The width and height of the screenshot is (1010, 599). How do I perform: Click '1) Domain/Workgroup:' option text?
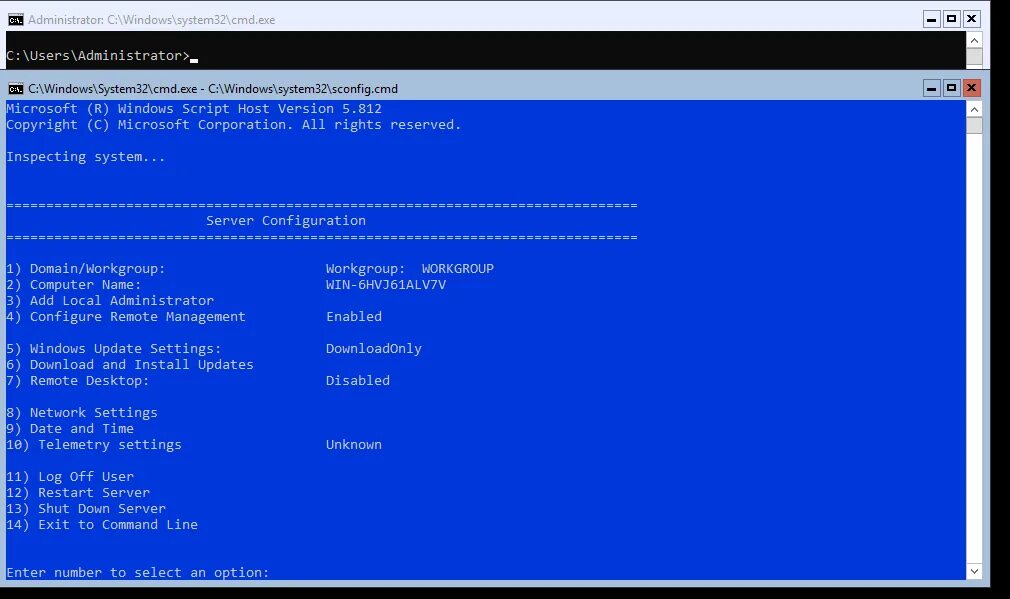86,269
